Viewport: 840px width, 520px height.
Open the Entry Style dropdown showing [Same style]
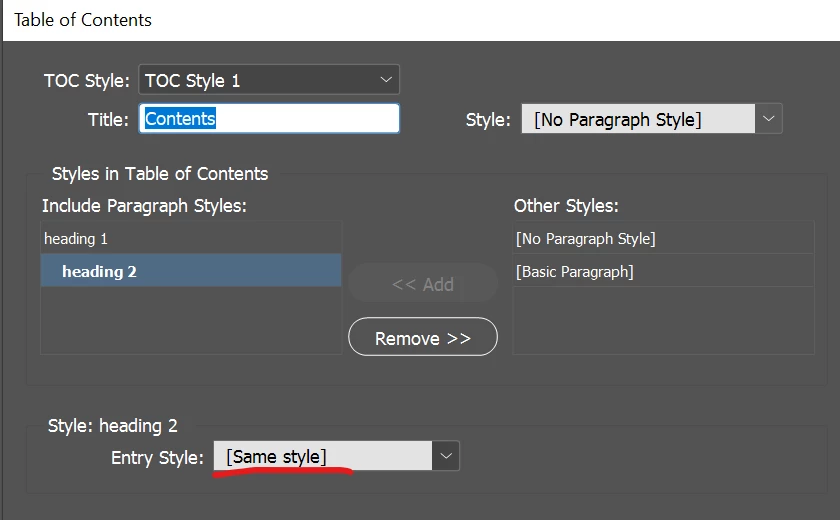[323, 457]
